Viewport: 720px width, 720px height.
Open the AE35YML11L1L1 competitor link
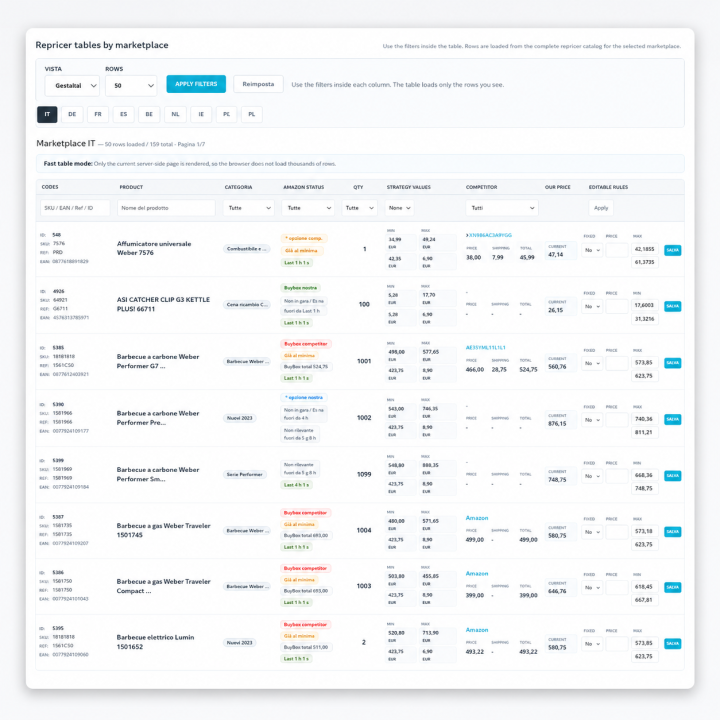click(485, 348)
